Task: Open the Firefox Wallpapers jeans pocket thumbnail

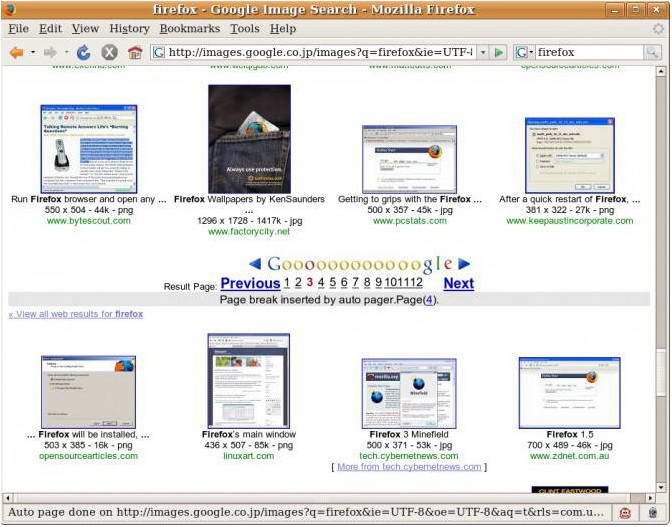Action: pos(249,139)
